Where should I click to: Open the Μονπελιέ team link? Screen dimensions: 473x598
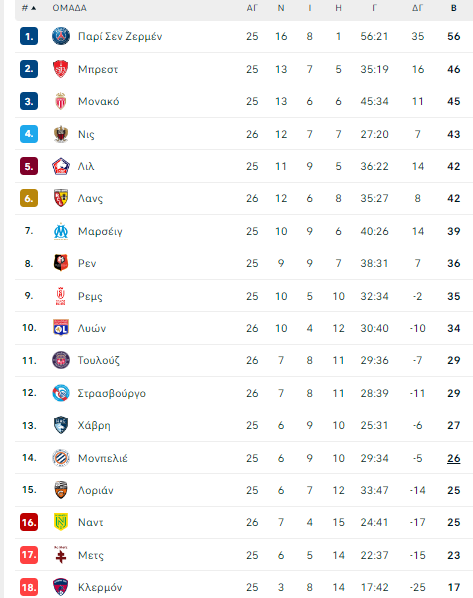103,458
